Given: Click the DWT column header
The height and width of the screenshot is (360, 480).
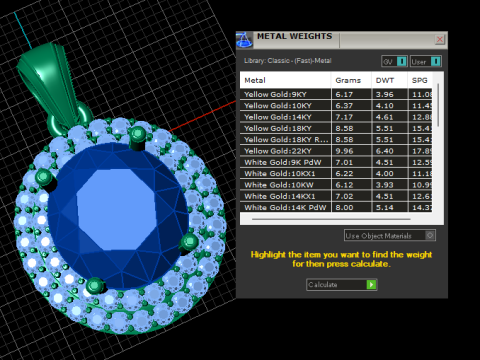Looking at the screenshot, I should pyautogui.click(x=389, y=80).
